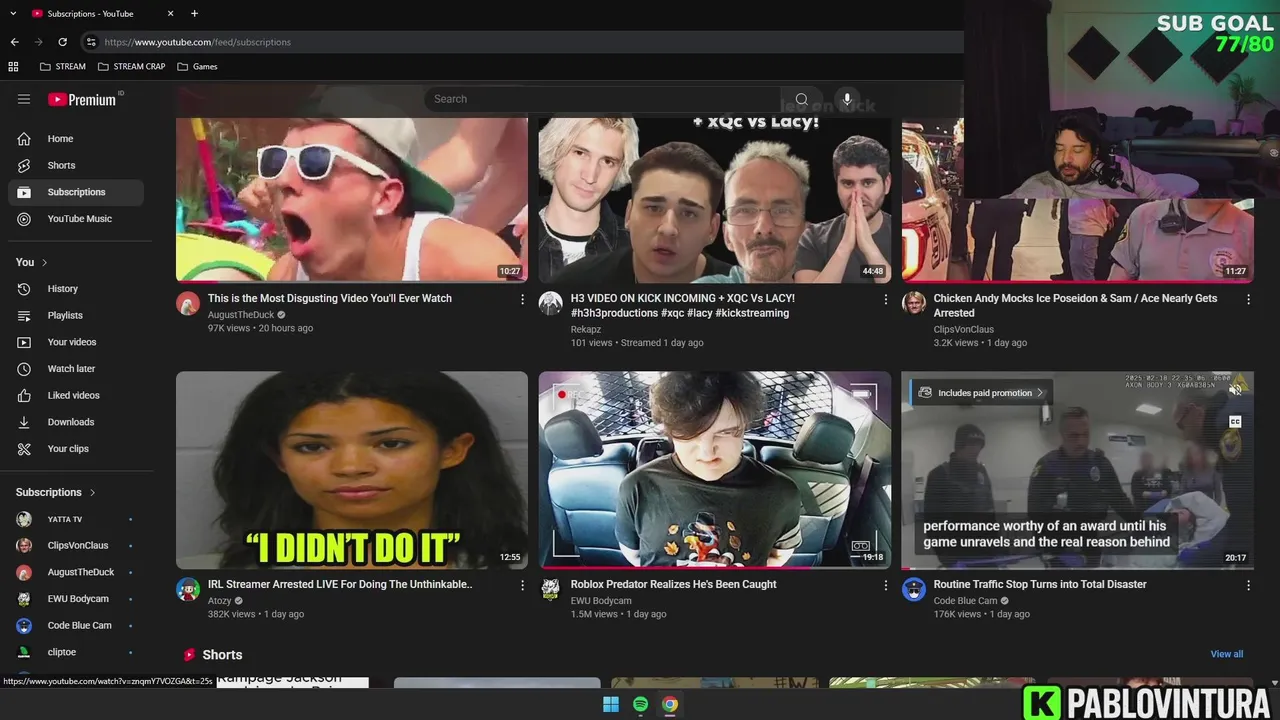Click the Home icon in sidebar
1280x720 pixels.
(24, 139)
